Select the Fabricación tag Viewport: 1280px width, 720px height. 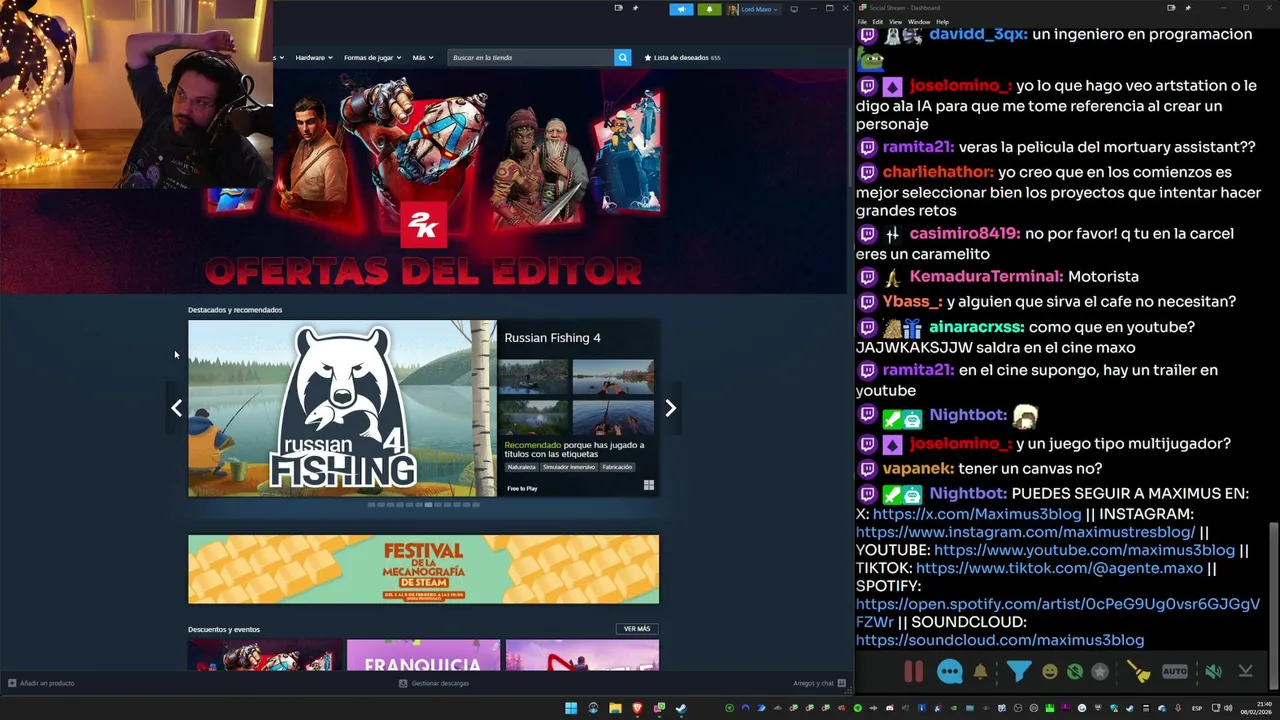point(617,467)
